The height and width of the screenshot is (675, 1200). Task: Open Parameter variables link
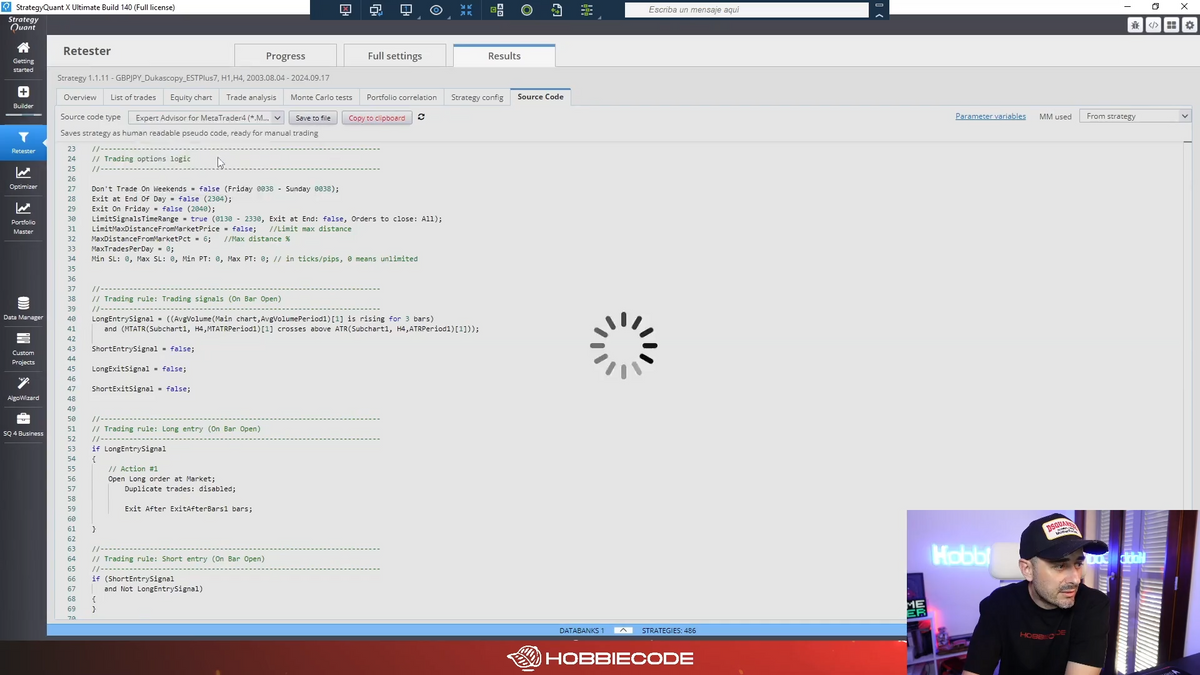990,116
